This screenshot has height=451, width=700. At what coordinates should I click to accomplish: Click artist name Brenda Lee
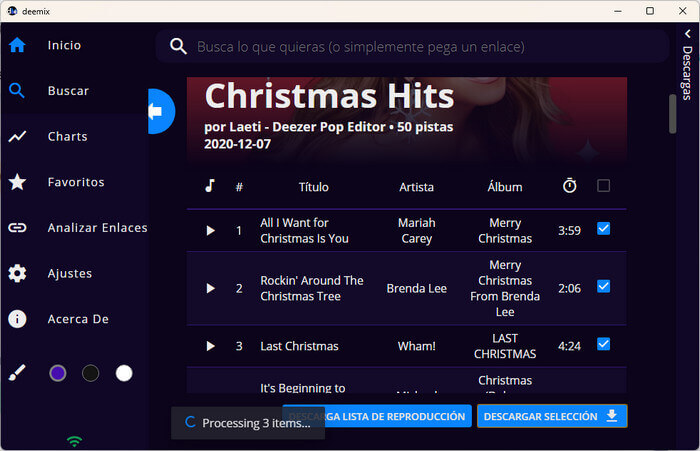(x=417, y=288)
